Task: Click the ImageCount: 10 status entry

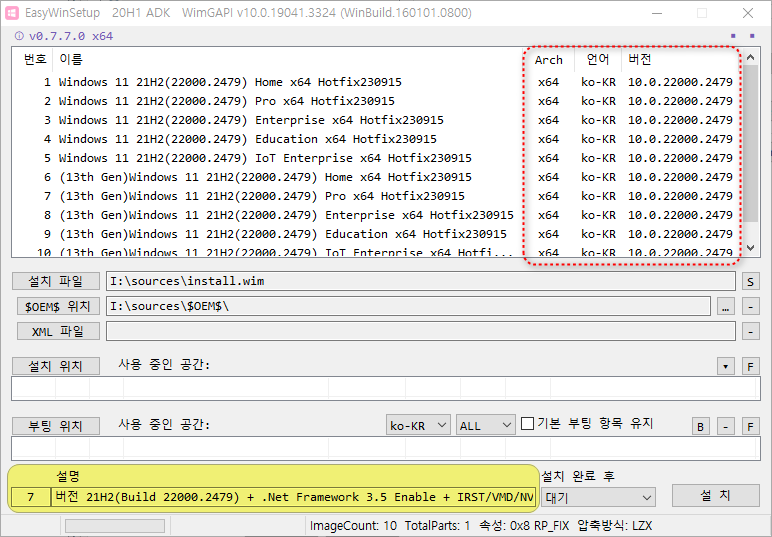Action: pos(353,526)
